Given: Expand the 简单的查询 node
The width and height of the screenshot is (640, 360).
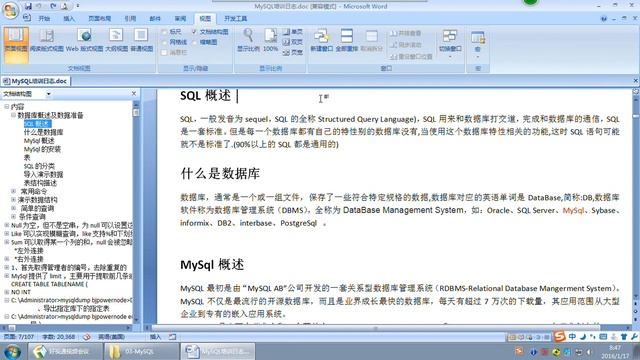Looking at the screenshot, I should (x=13, y=208).
